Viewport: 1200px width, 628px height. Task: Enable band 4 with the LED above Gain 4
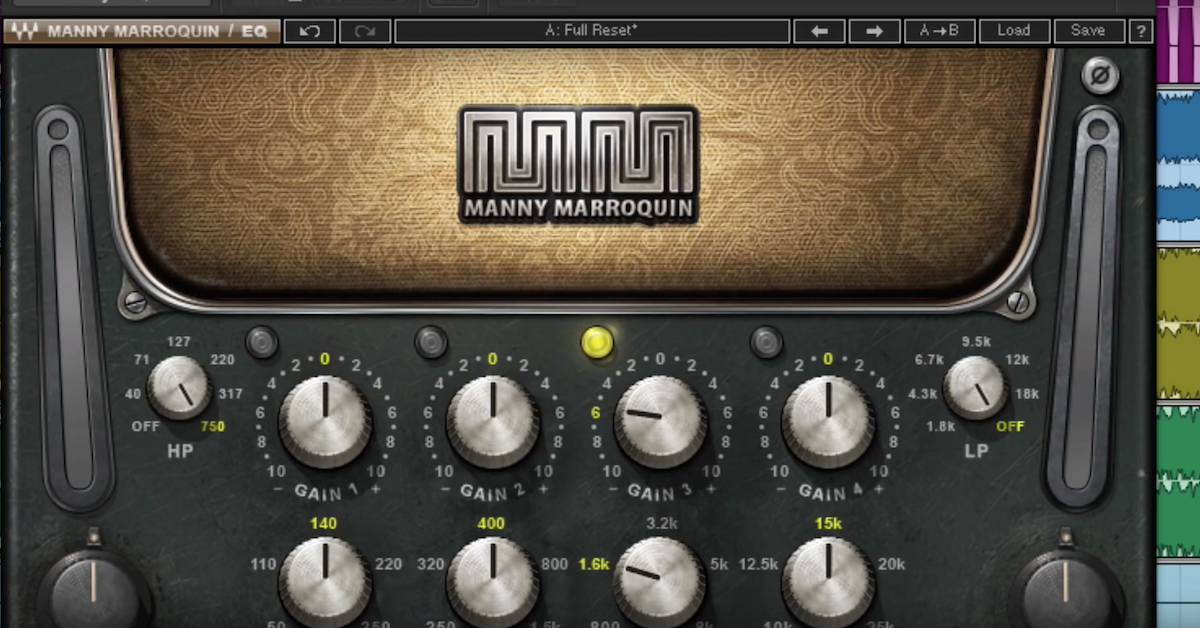click(x=766, y=343)
